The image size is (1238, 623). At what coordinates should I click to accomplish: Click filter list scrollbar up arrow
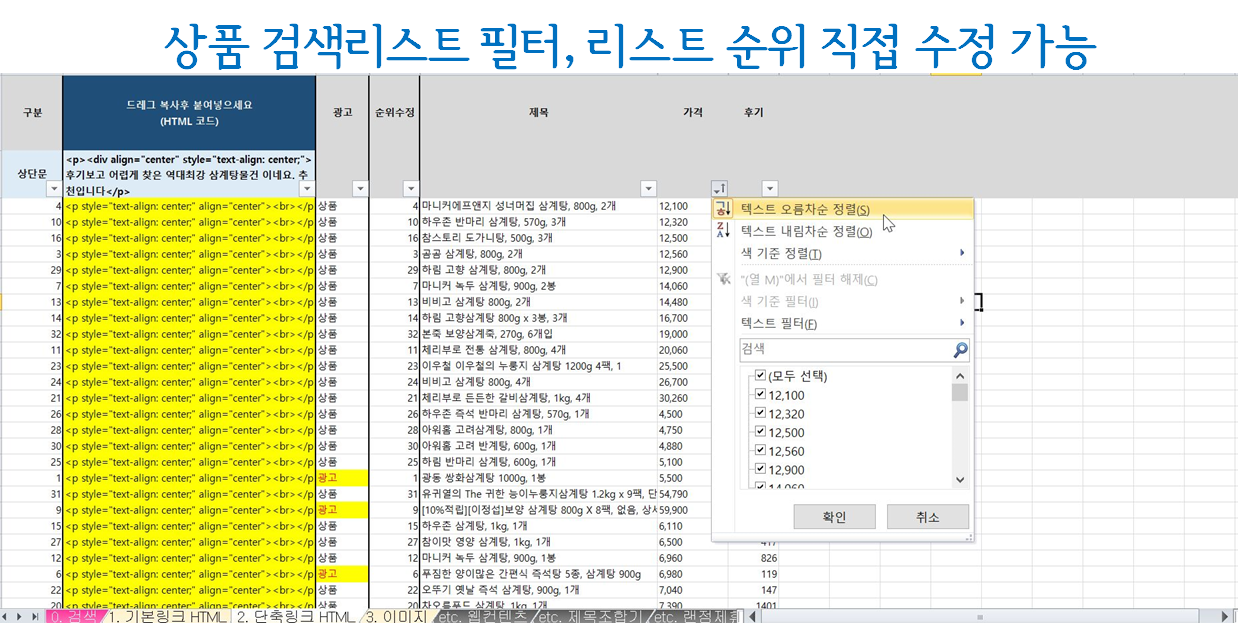tap(960, 375)
